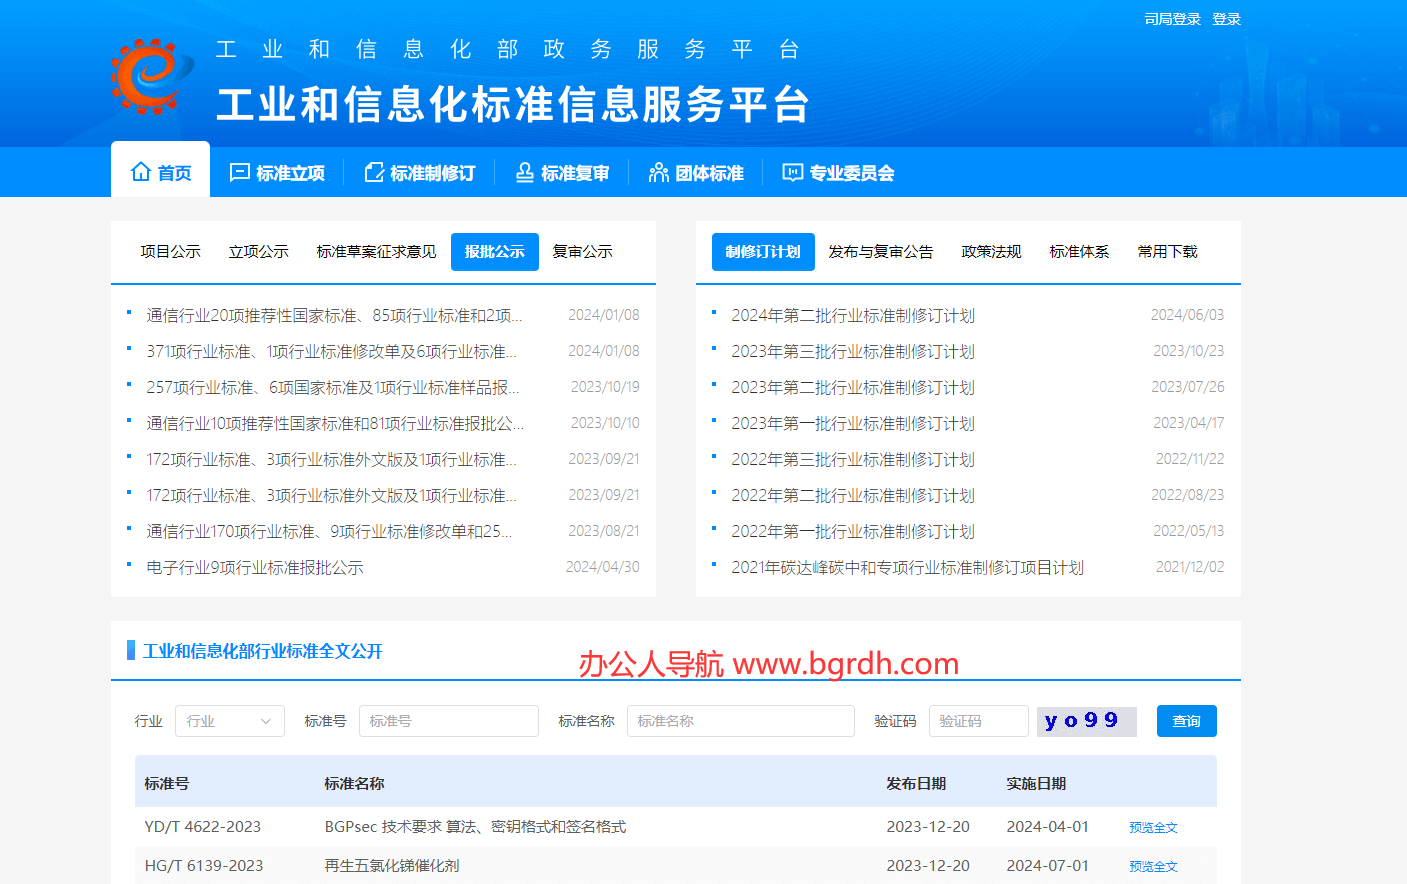Viewport: 1407px width, 884px height.
Task: Open 专业委员会 using its badge icon
Action: click(x=792, y=171)
